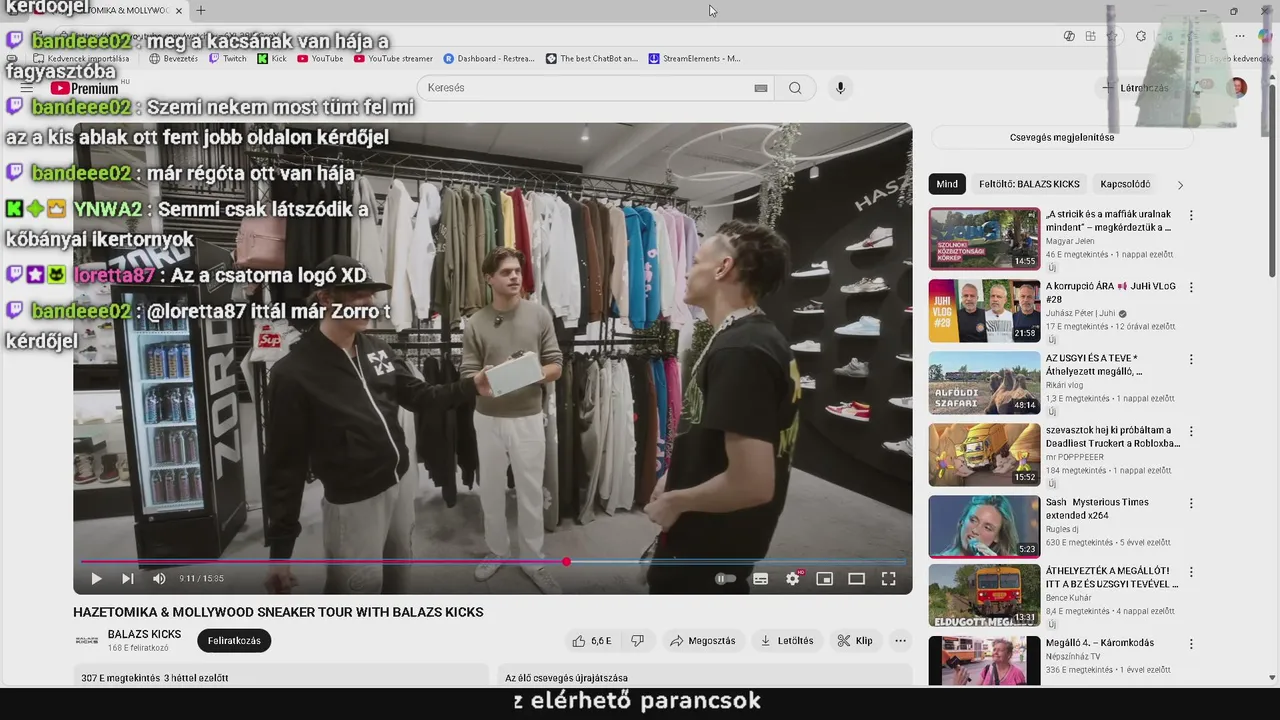This screenshot has width=1280, height=720.
Task: Open Rikári vlog channel name
Action: coord(1070,385)
